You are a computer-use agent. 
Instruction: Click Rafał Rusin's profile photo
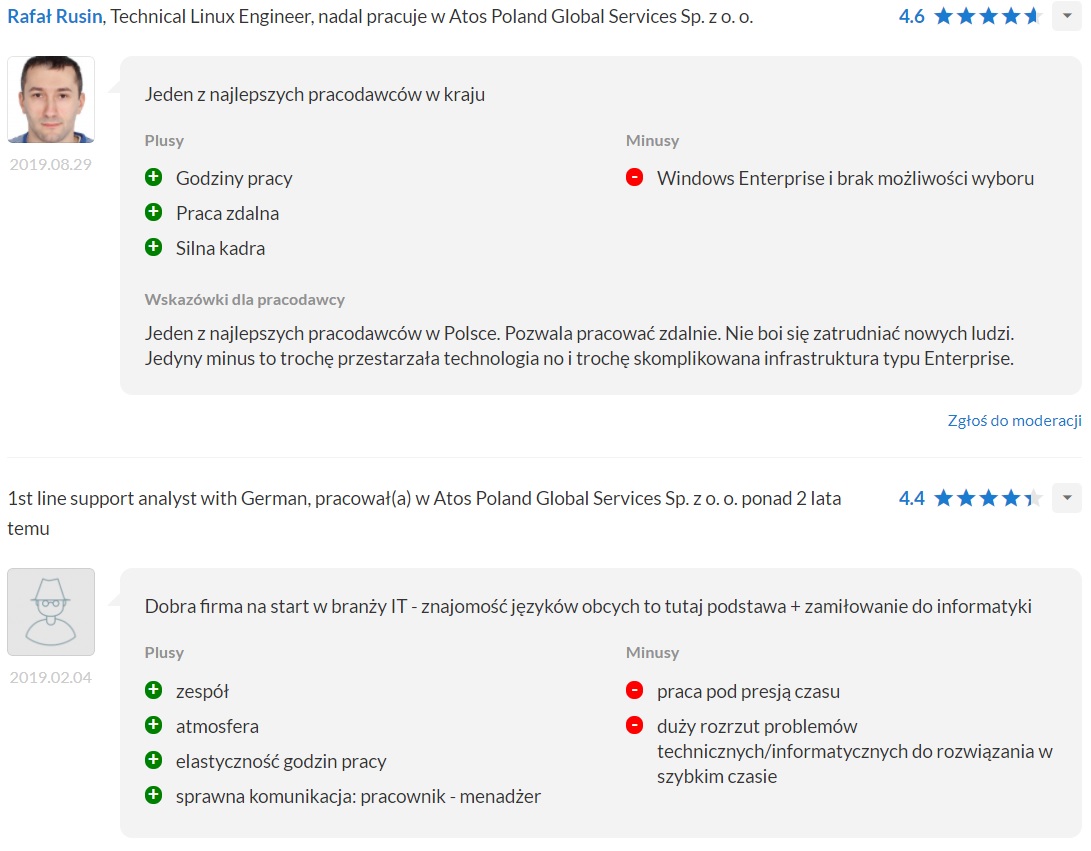tap(51, 100)
